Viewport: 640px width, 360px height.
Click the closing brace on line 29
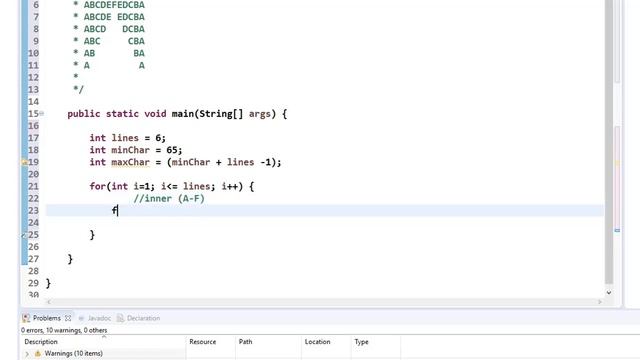coord(48,283)
